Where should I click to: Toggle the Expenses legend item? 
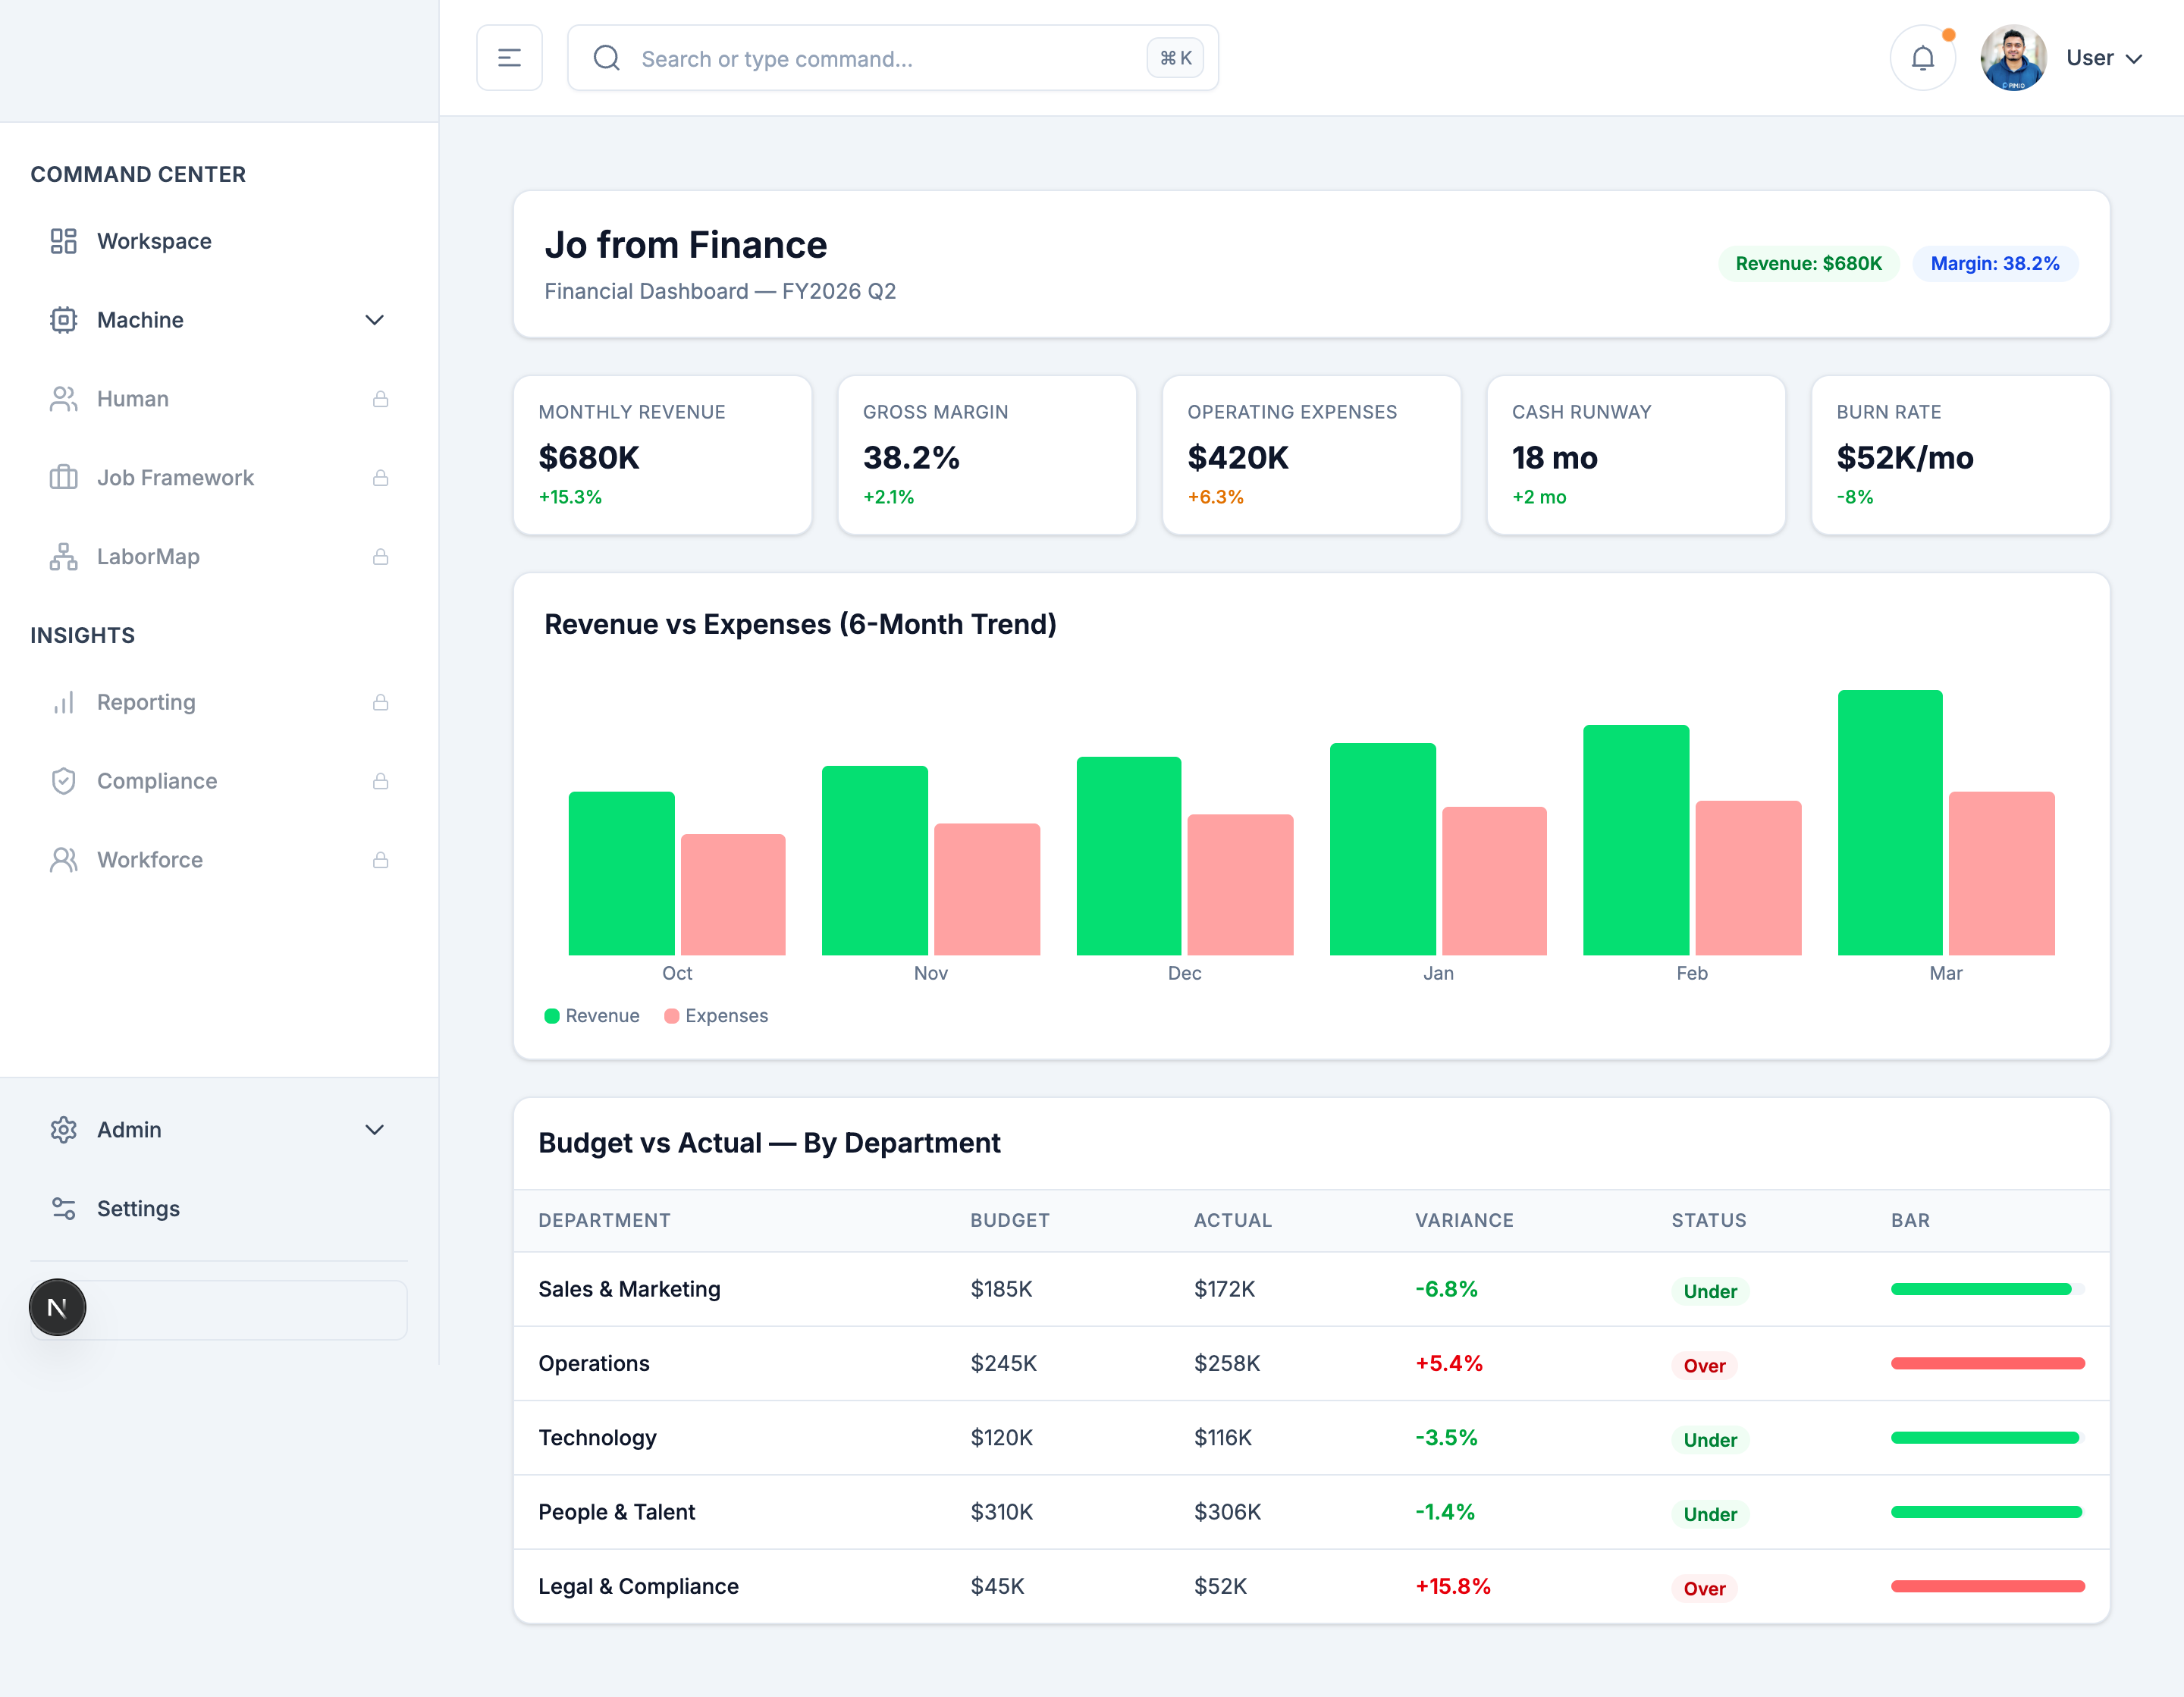pyautogui.click(x=716, y=1016)
